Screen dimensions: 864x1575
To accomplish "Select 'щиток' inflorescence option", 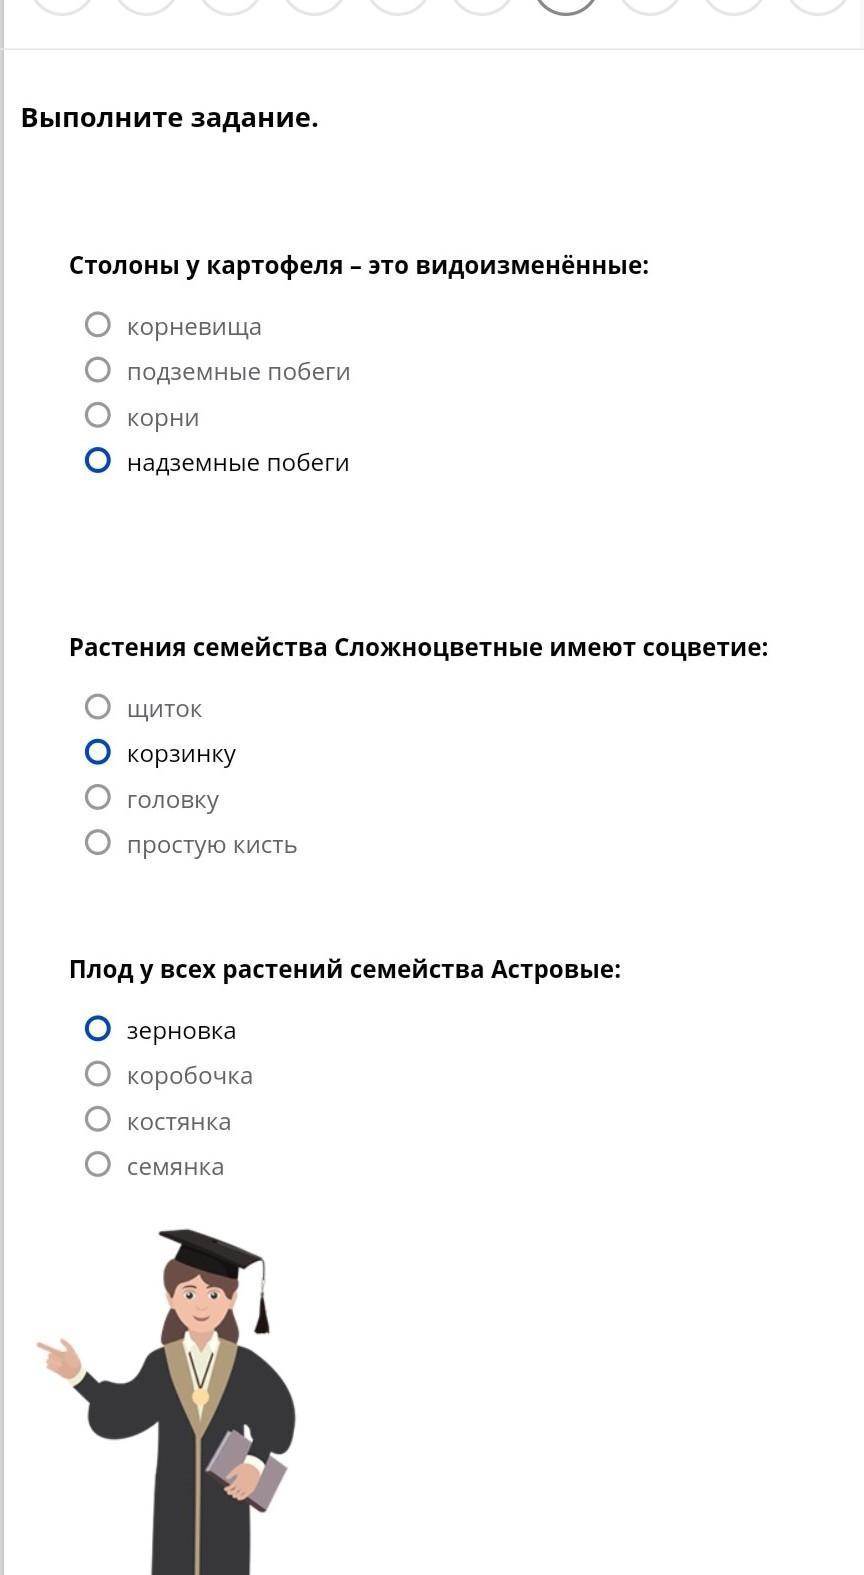I will [x=98, y=707].
